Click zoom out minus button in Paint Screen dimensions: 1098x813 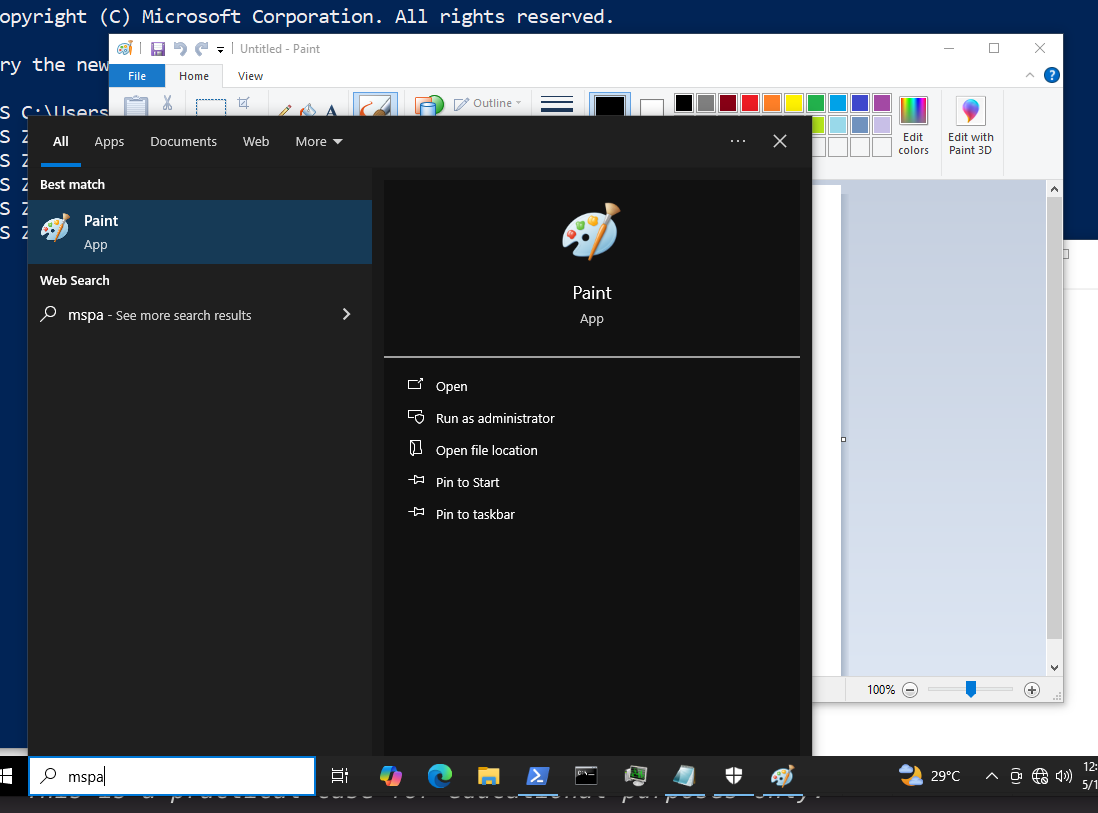tap(910, 690)
